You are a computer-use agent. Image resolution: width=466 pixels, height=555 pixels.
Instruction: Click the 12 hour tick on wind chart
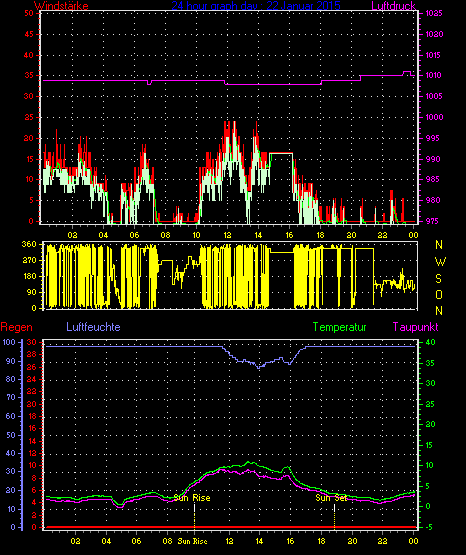tap(227, 235)
